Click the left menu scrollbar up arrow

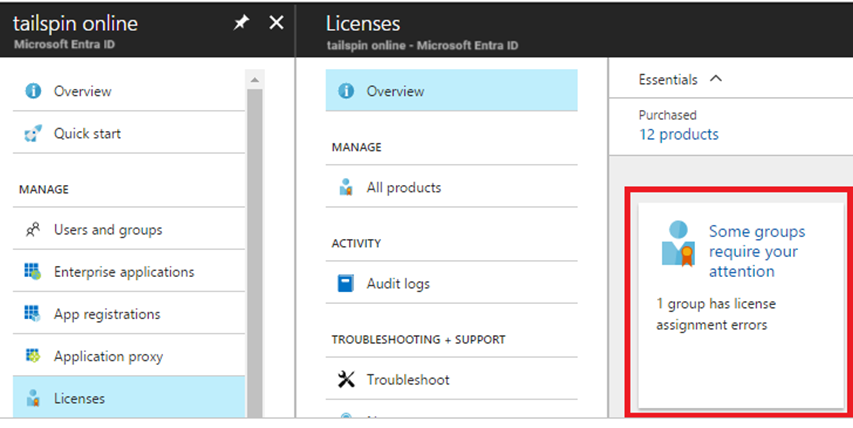(255, 80)
